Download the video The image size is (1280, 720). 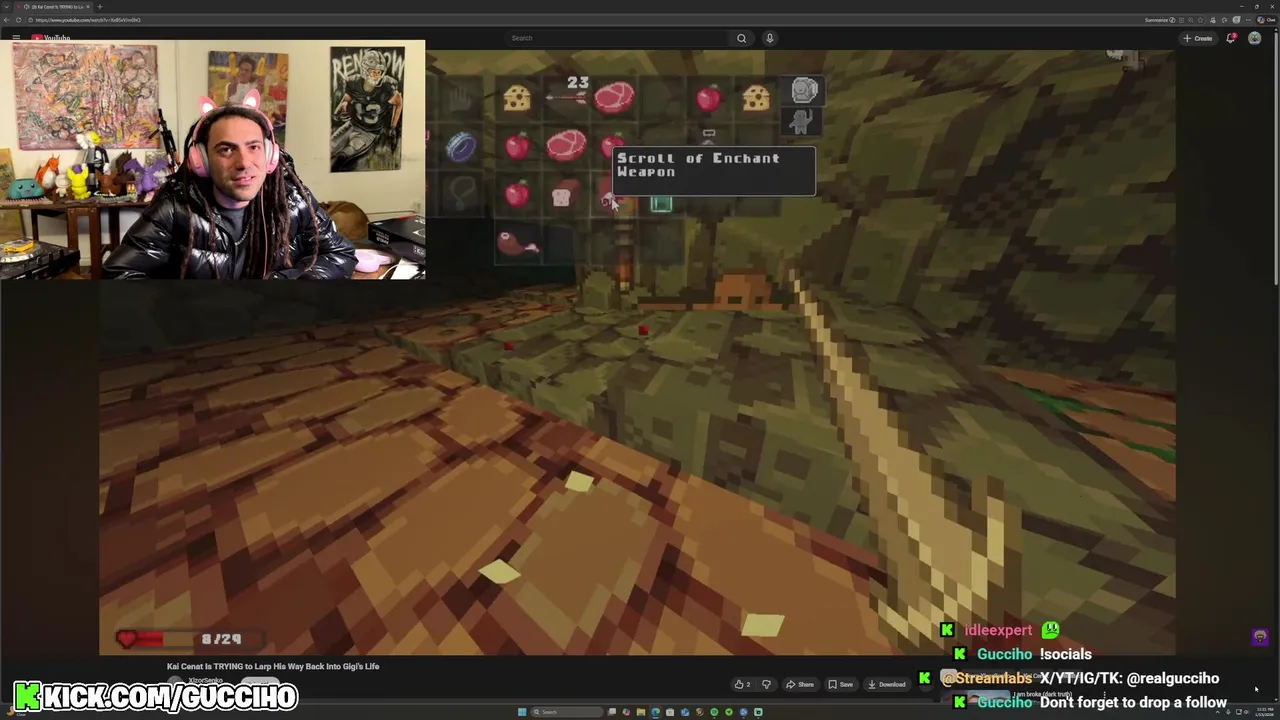[x=887, y=684]
